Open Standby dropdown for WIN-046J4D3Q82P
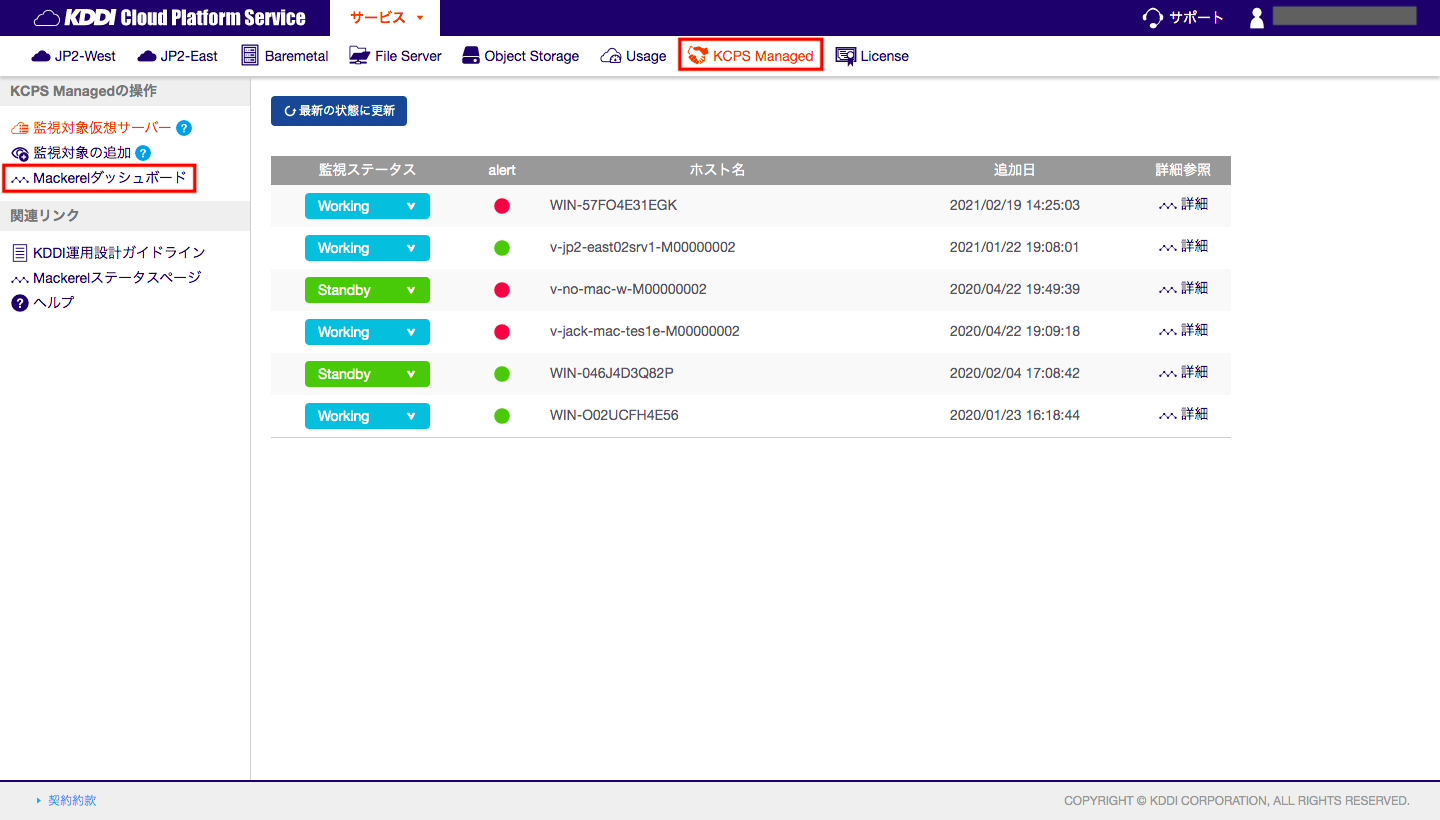 (367, 374)
